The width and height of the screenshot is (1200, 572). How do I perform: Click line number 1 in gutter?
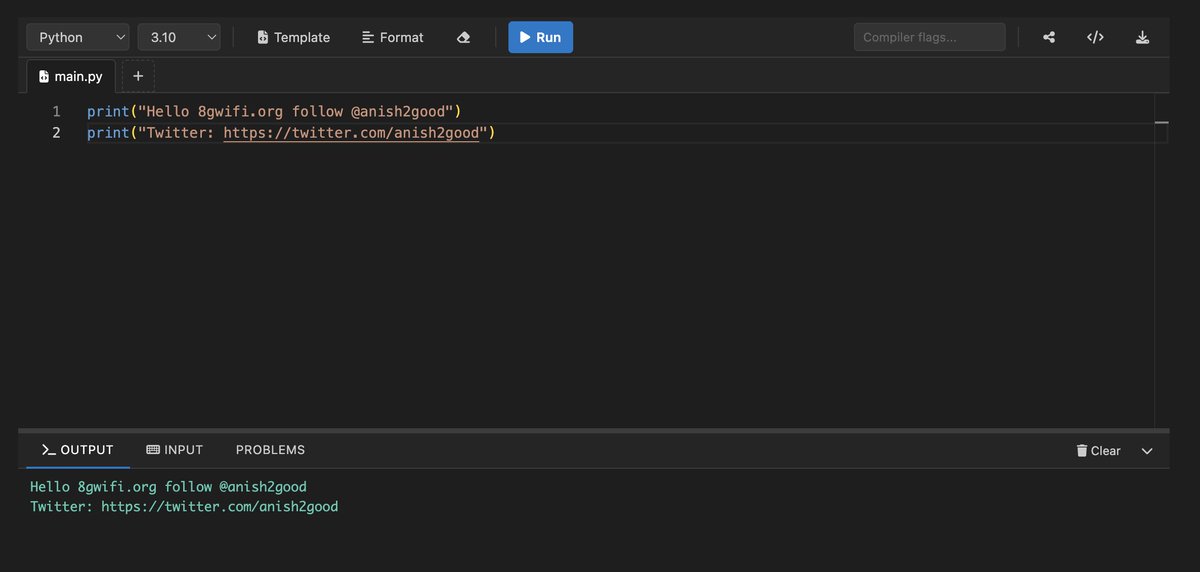coord(57,111)
